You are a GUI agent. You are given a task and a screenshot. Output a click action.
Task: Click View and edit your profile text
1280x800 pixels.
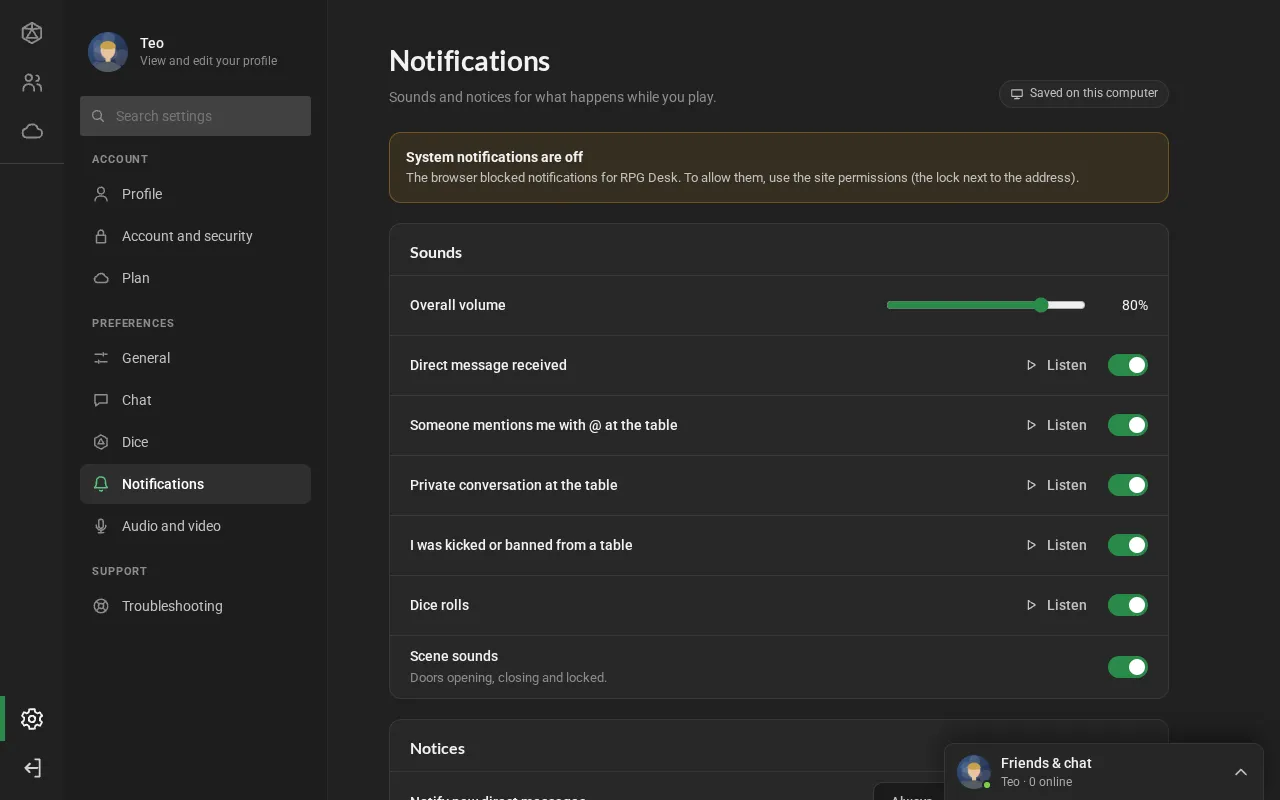[x=208, y=61]
